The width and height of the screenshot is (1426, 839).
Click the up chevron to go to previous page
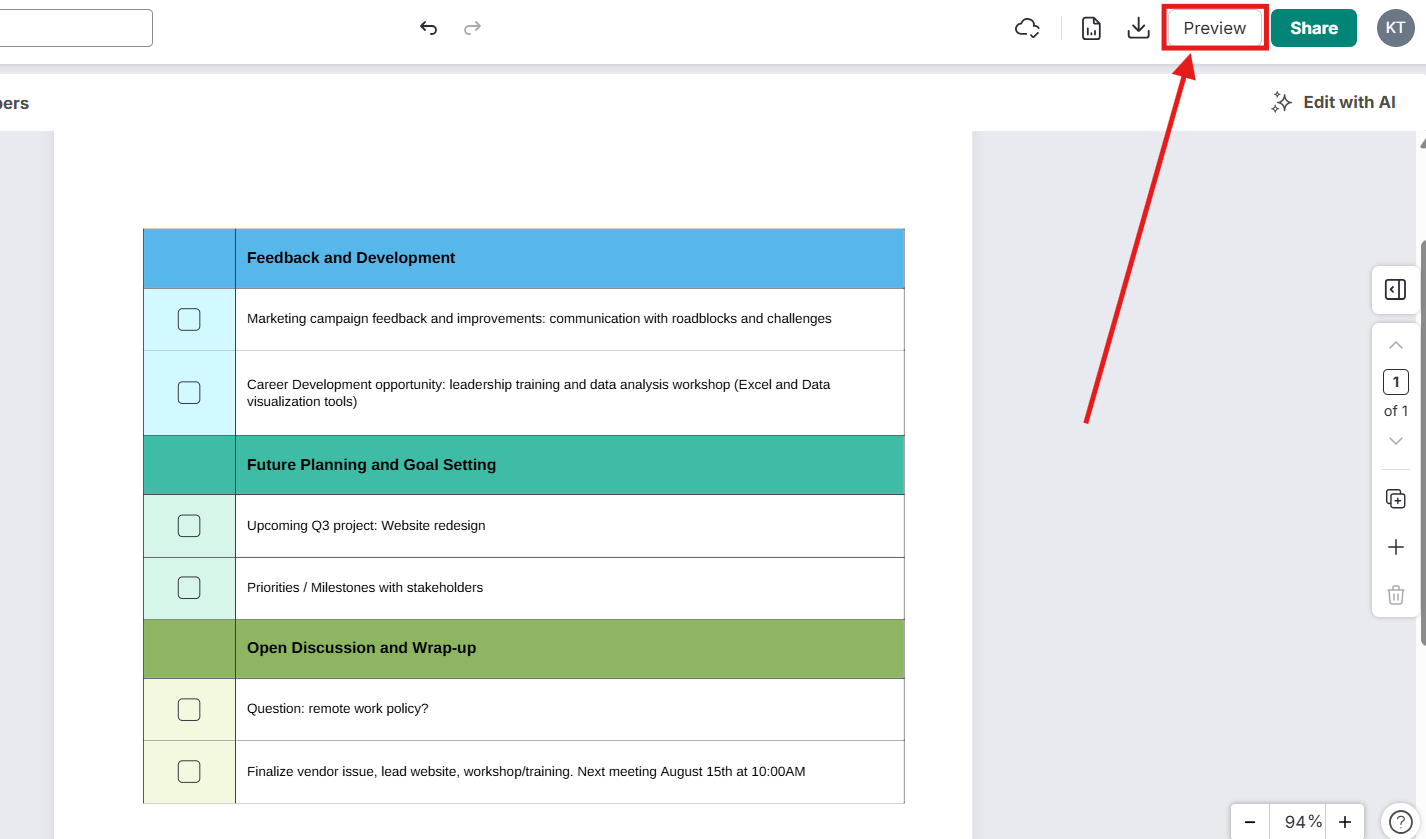[x=1395, y=345]
